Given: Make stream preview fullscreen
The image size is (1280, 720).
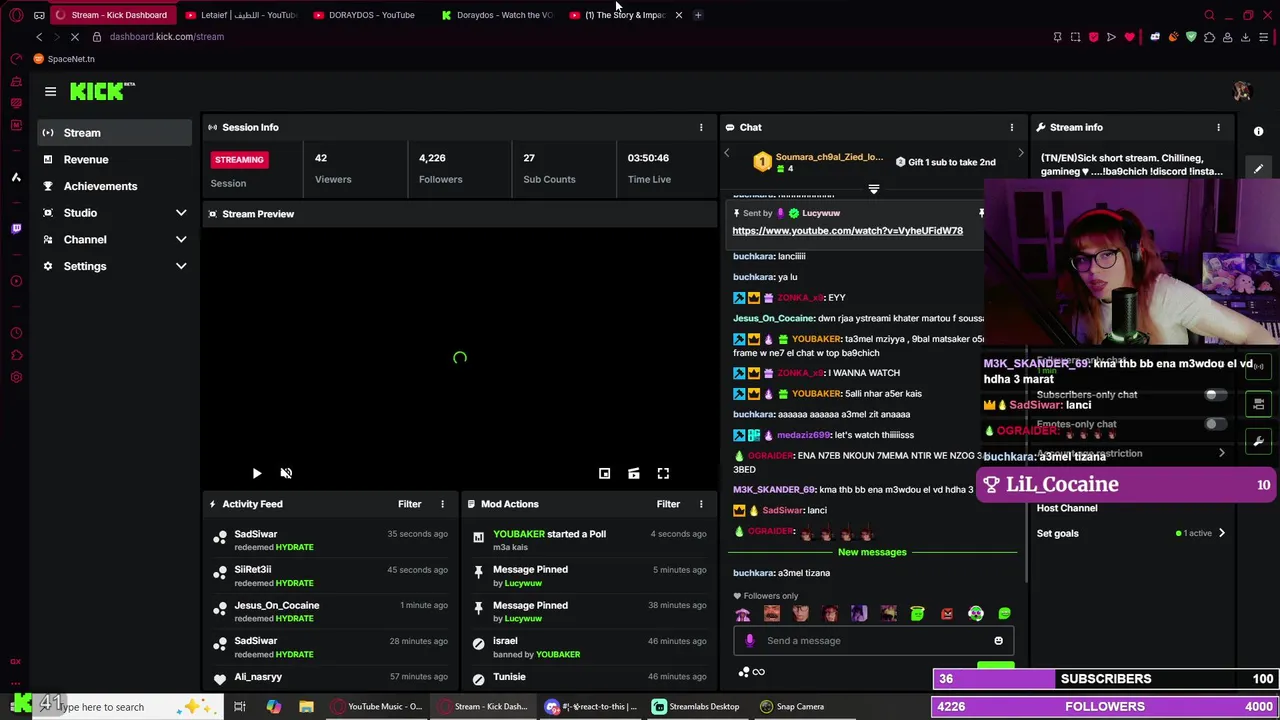Looking at the screenshot, I should 663,473.
